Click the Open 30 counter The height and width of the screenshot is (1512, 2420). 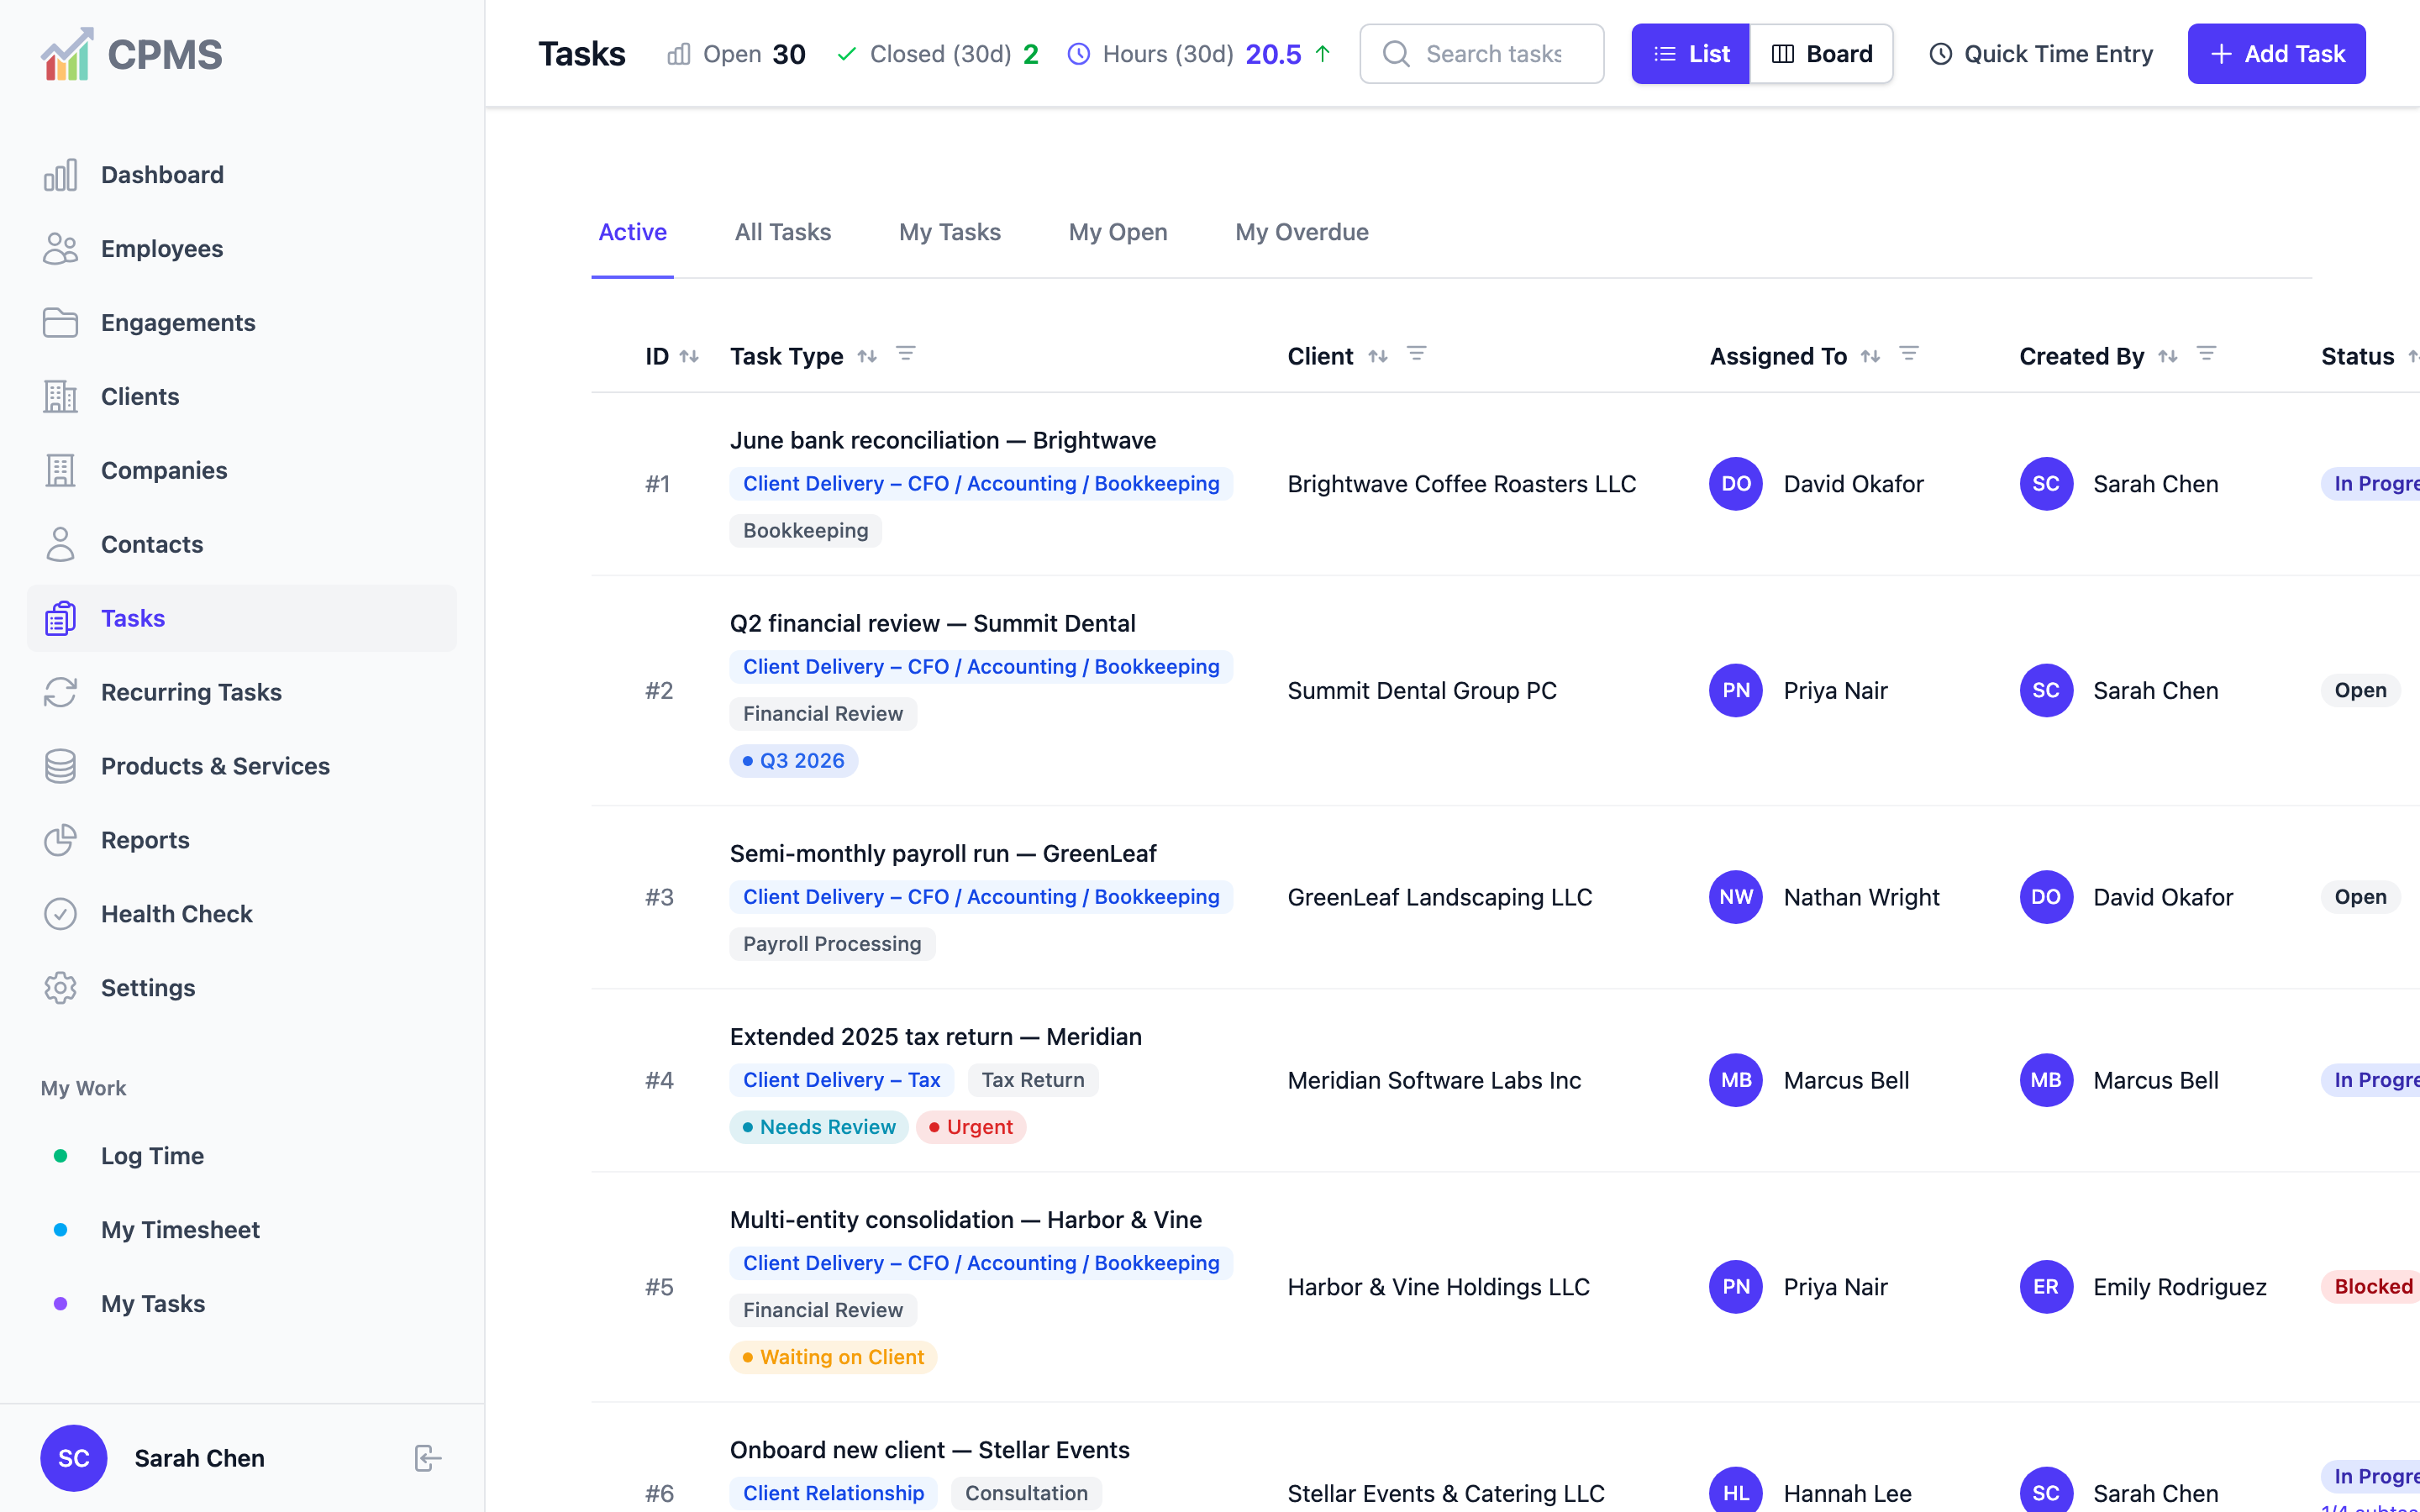[x=737, y=54]
